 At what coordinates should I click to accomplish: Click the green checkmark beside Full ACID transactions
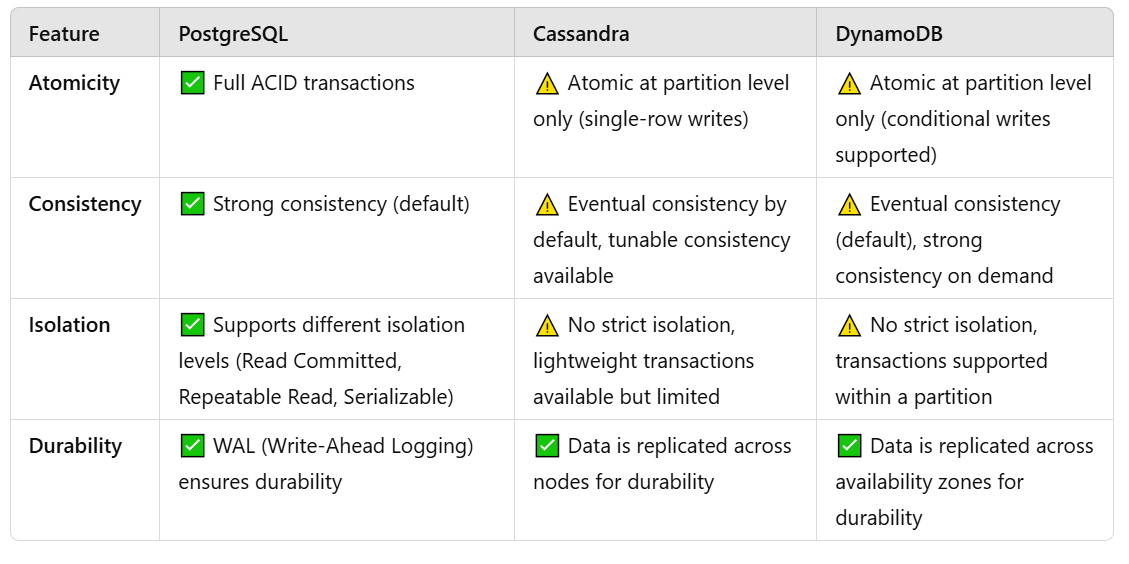tap(192, 83)
